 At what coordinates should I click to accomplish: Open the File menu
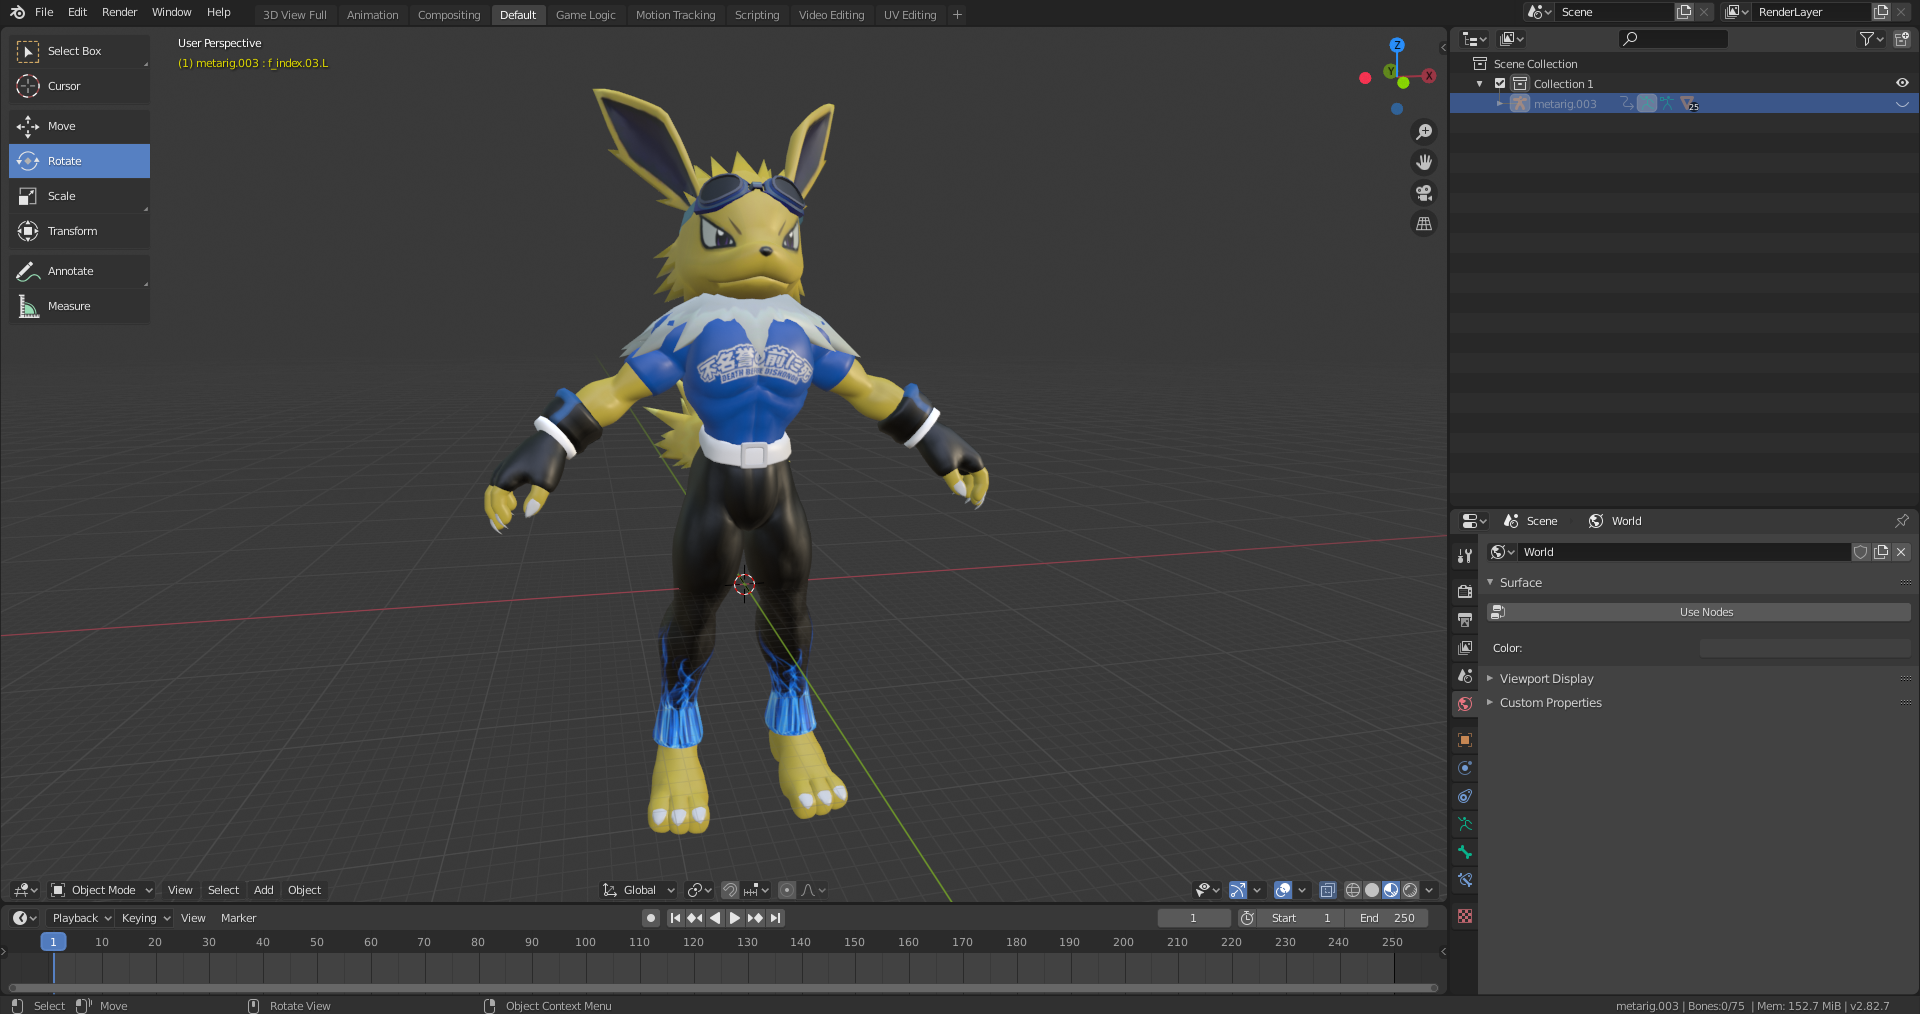[x=44, y=12]
